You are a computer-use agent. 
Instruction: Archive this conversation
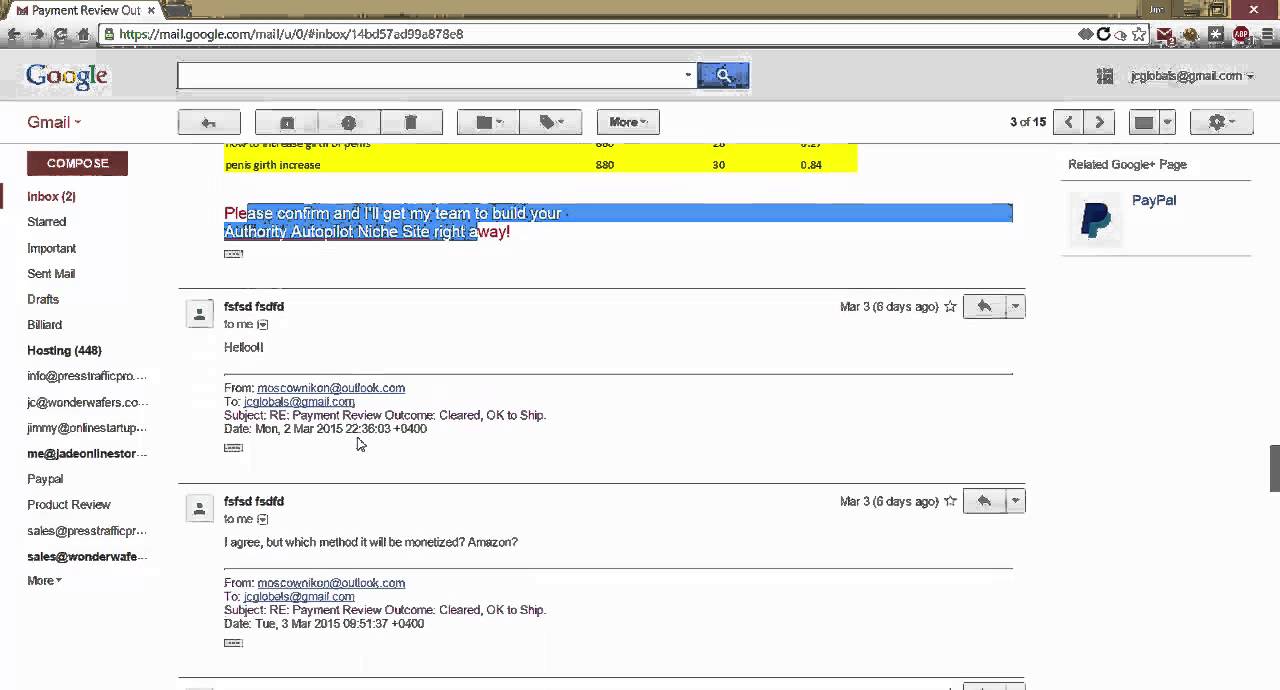coord(287,122)
